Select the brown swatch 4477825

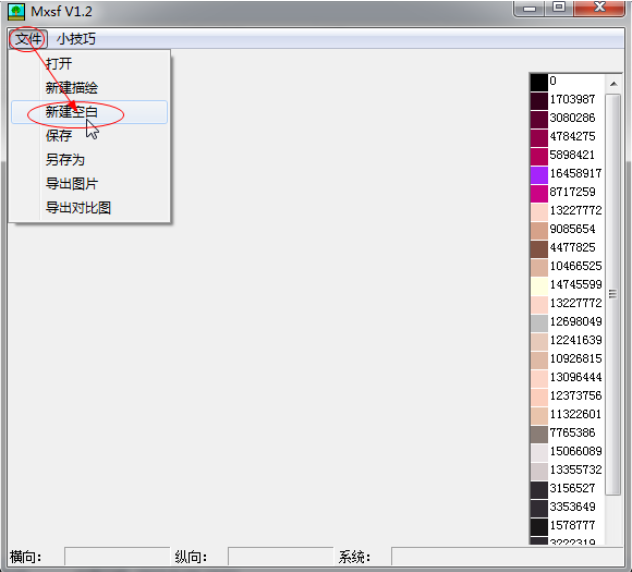tap(539, 248)
